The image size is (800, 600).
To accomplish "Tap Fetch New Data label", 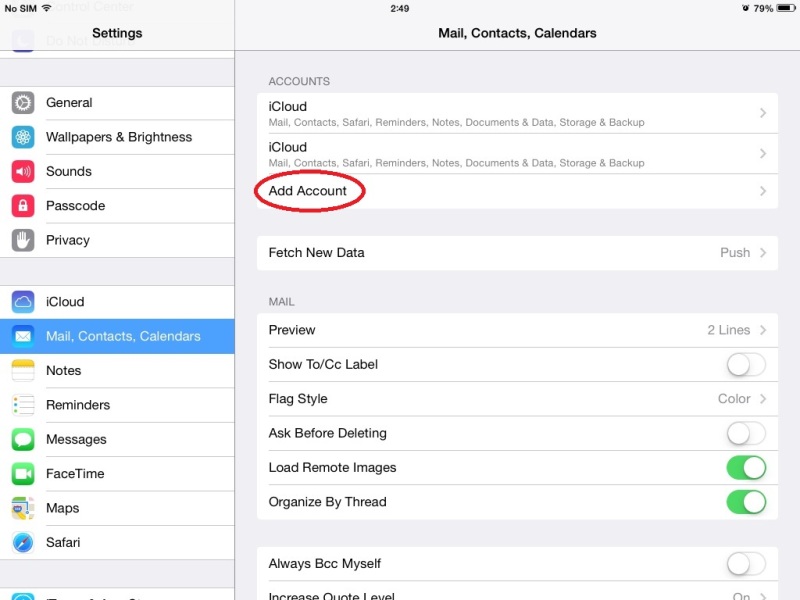I will pyautogui.click(x=316, y=253).
